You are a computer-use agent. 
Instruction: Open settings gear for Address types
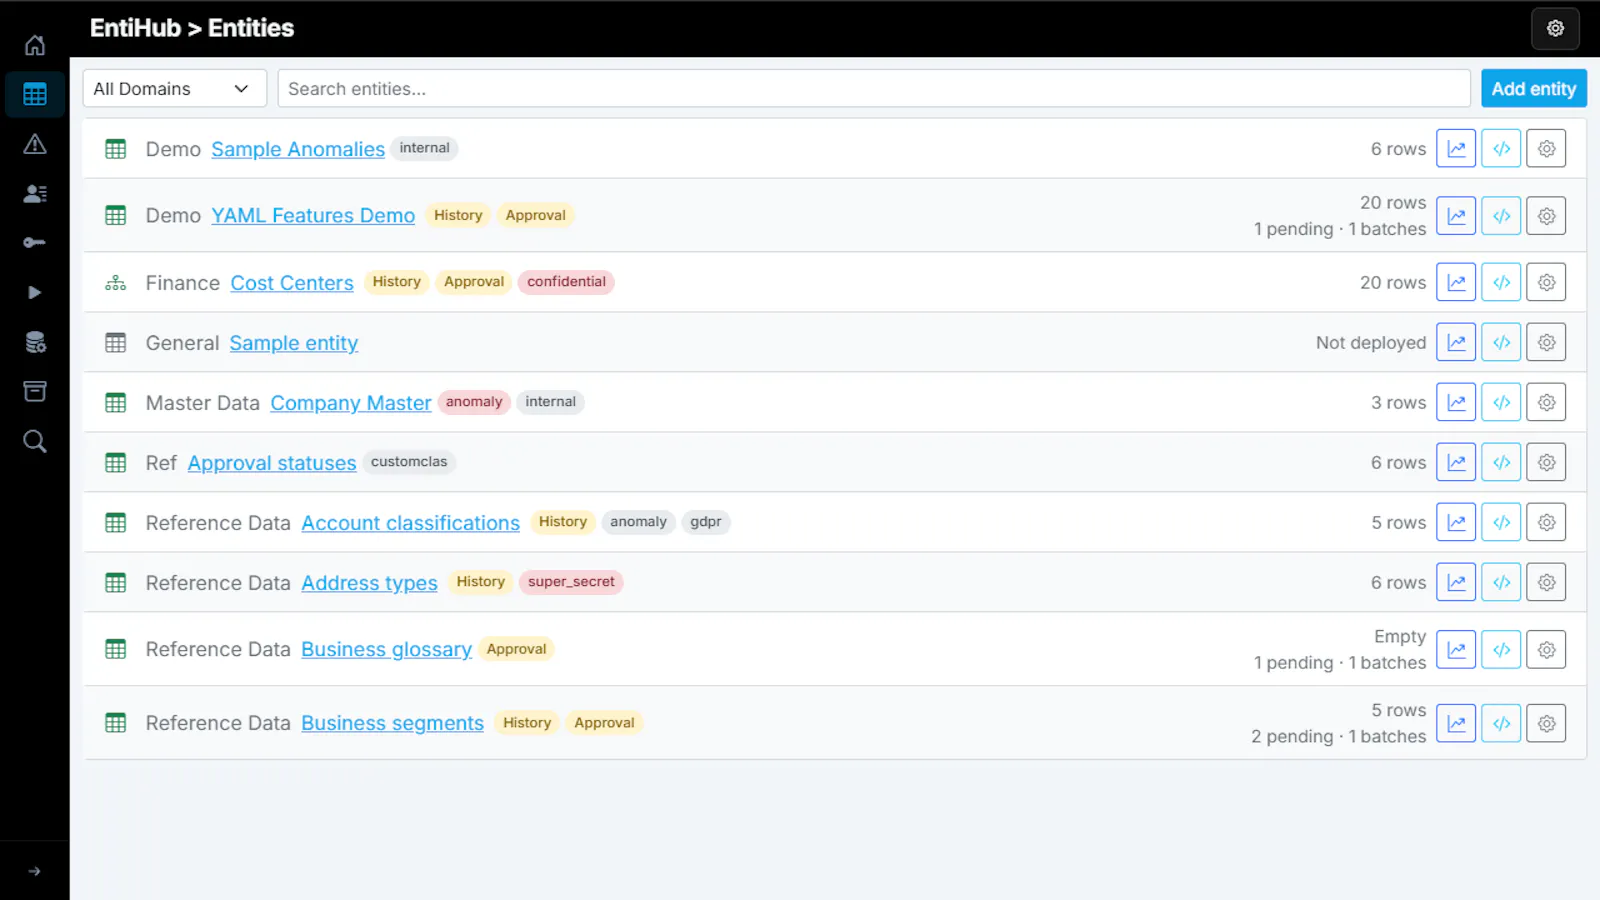pyautogui.click(x=1546, y=582)
